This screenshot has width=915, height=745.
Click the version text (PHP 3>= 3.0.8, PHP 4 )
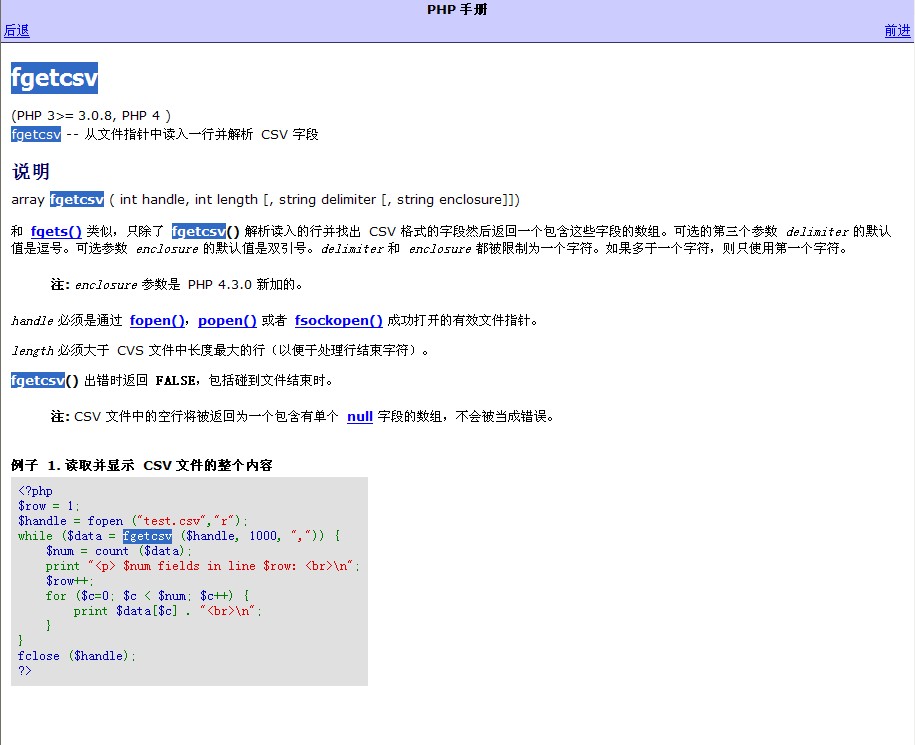click(x=91, y=116)
